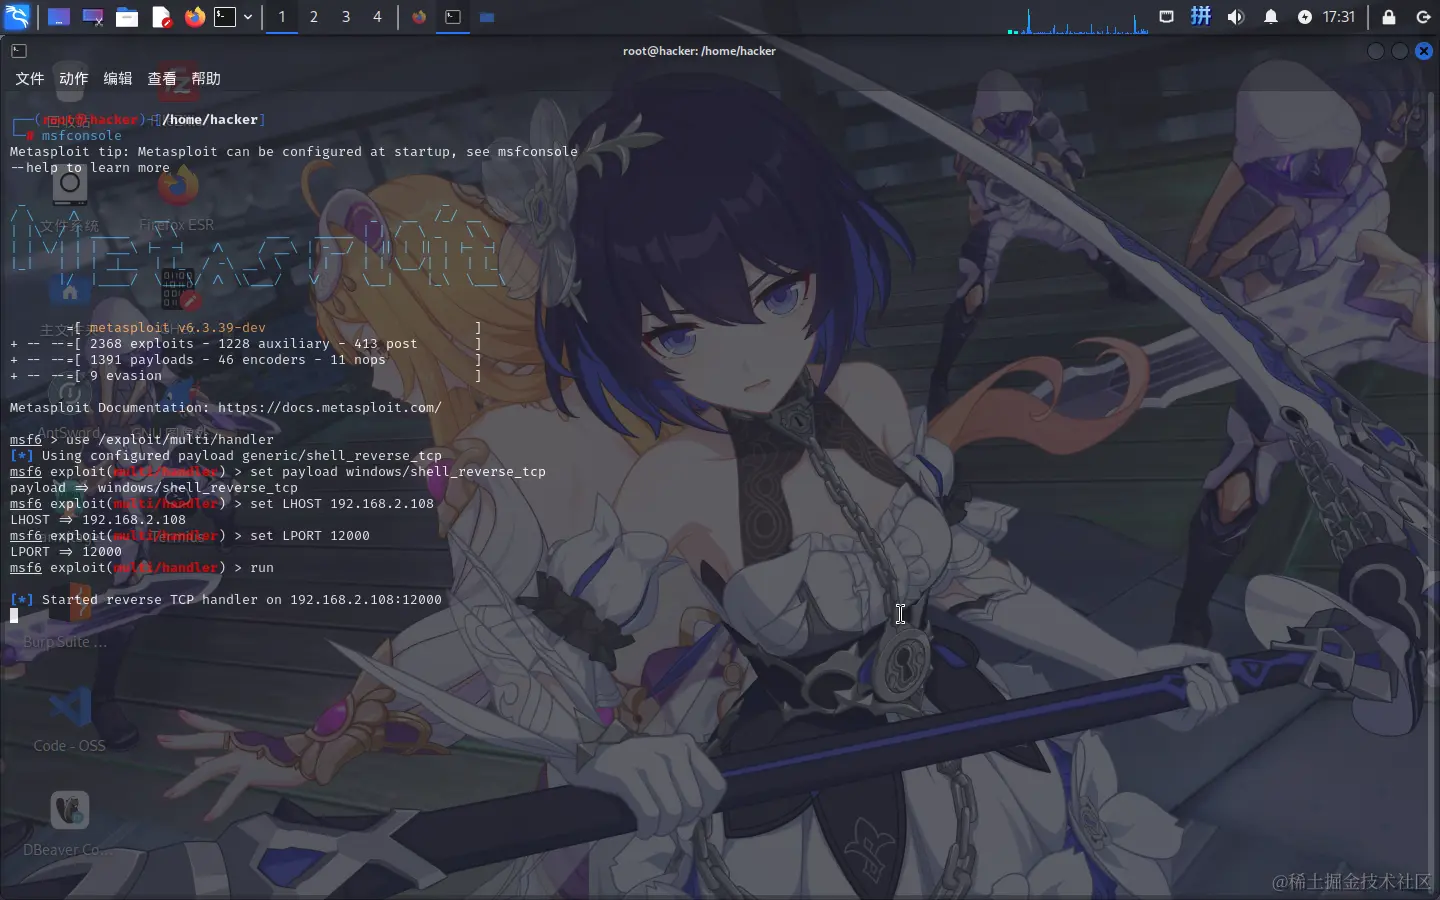The image size is (1440, 900).
Task: Switch to workspace 4
Action: pyautogui.click(x=377, y=17)
